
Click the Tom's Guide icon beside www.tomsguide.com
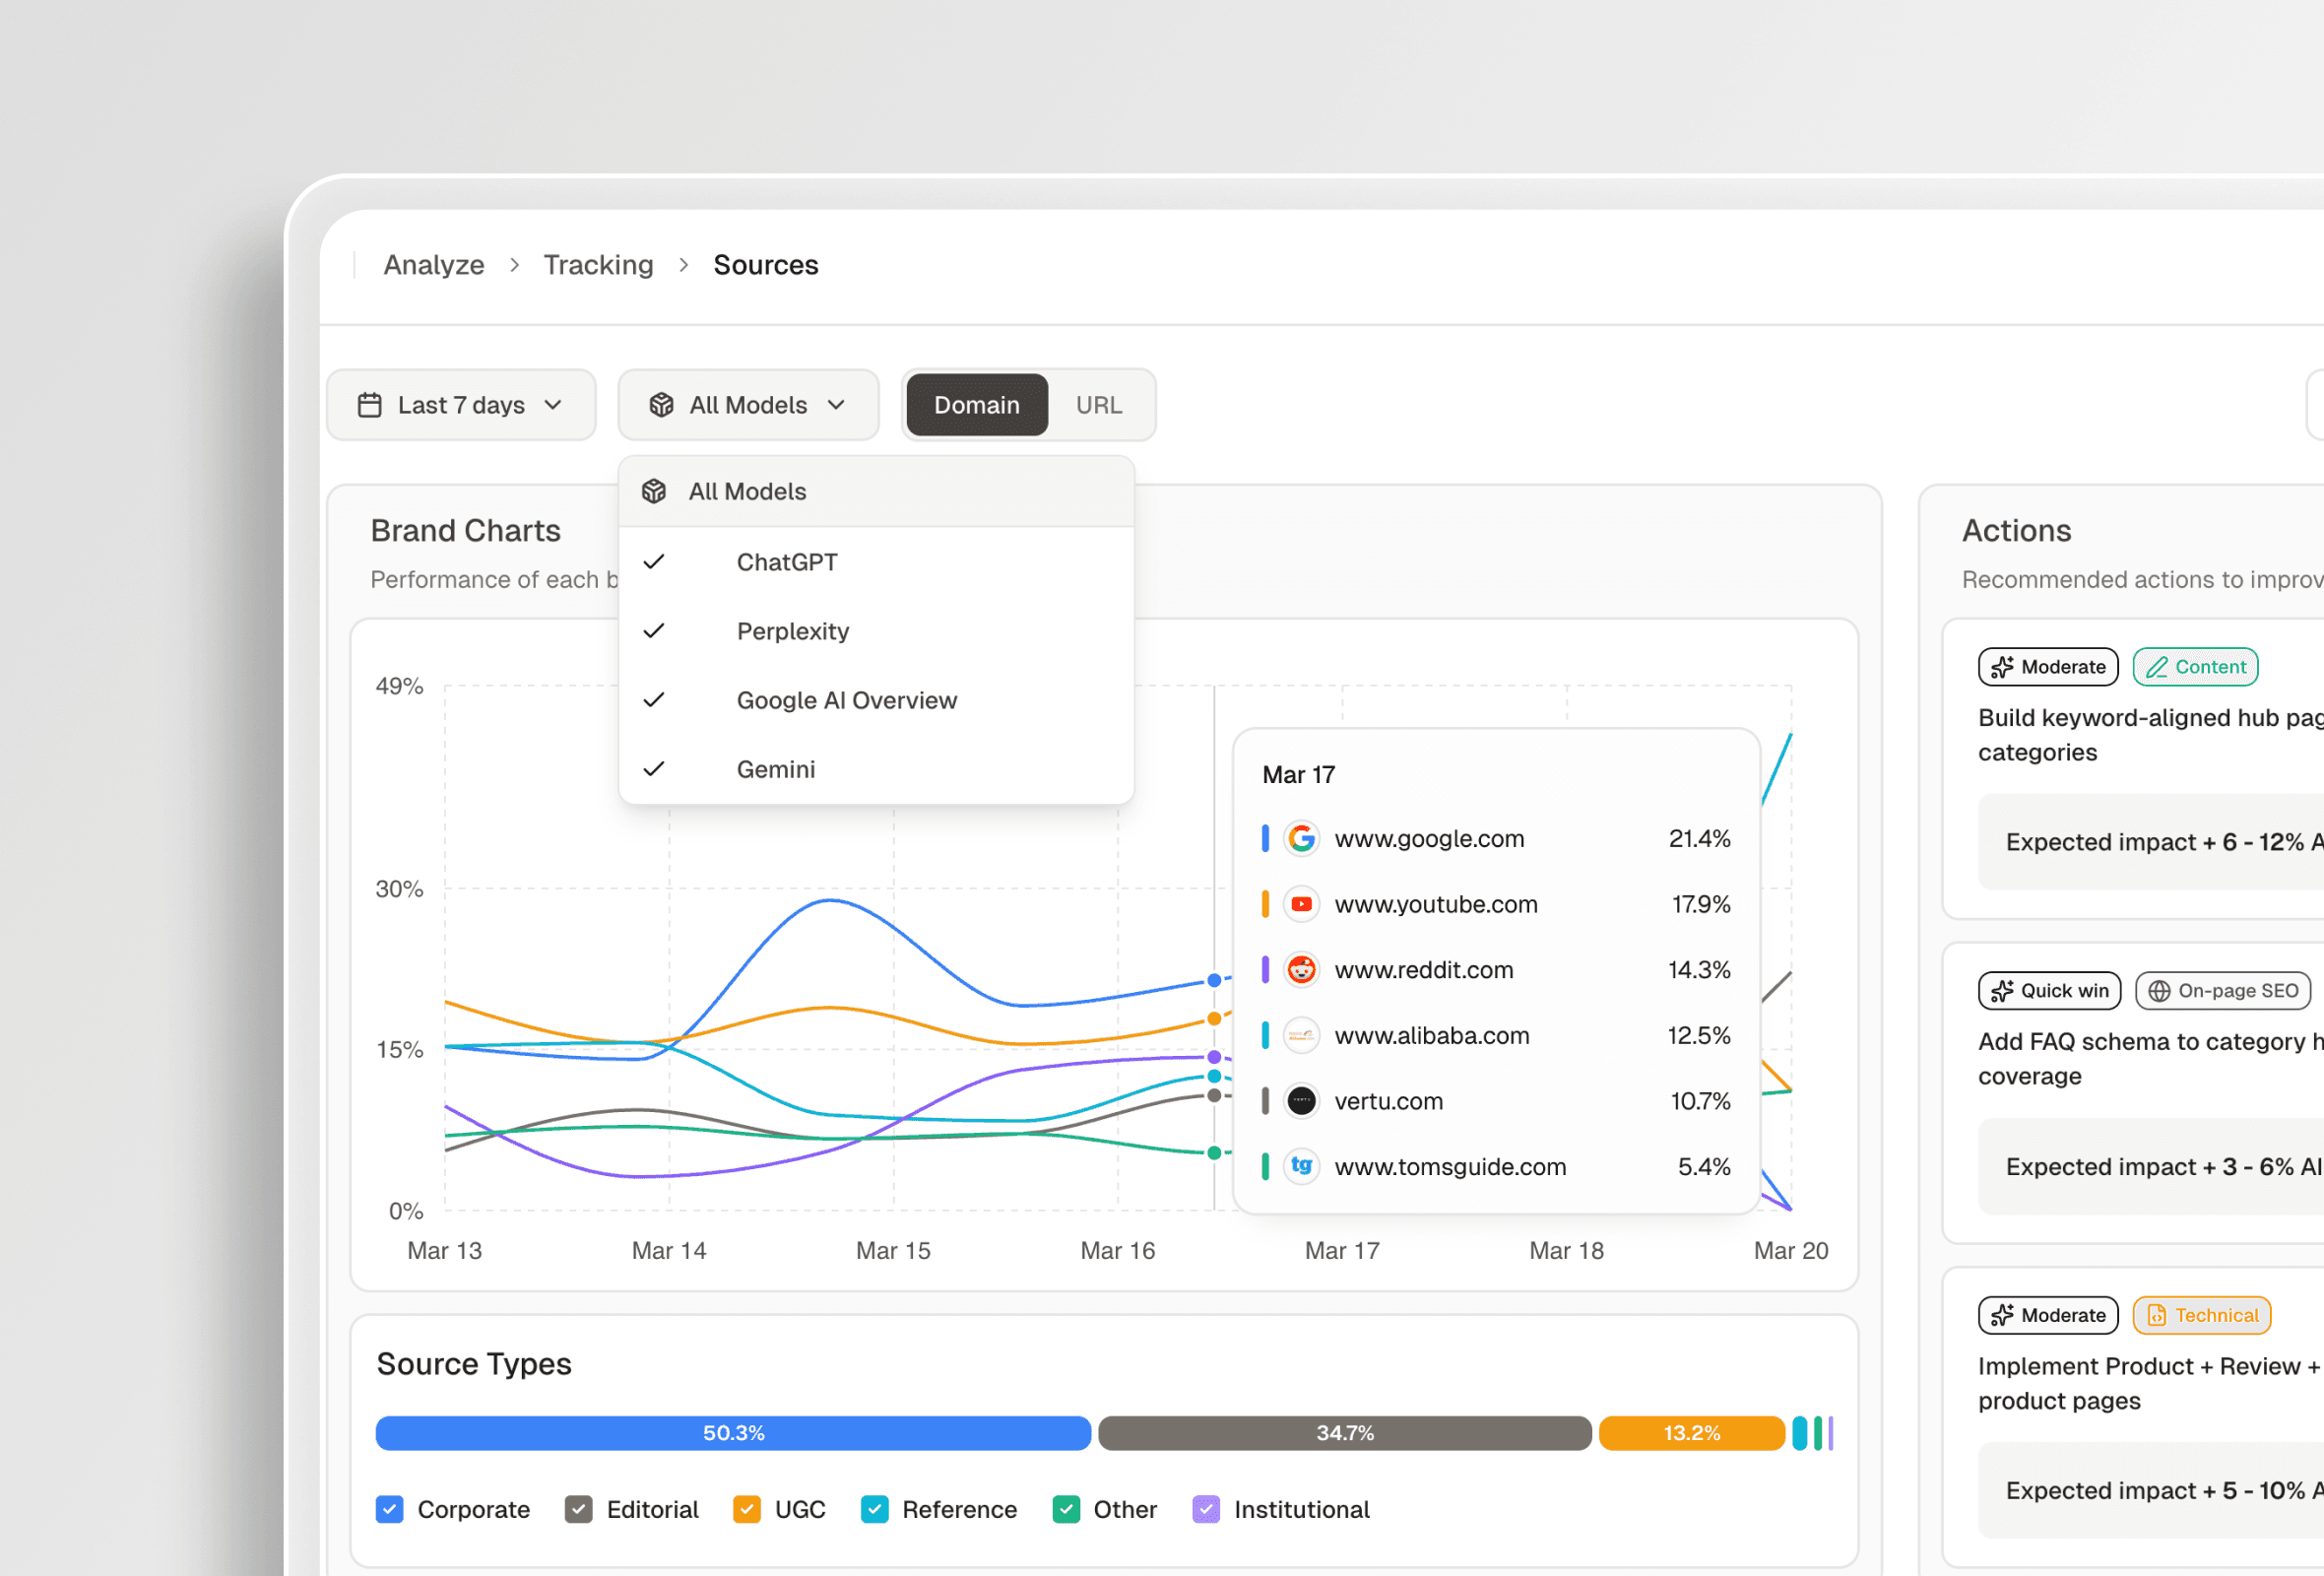[x=1302, y=1166]
